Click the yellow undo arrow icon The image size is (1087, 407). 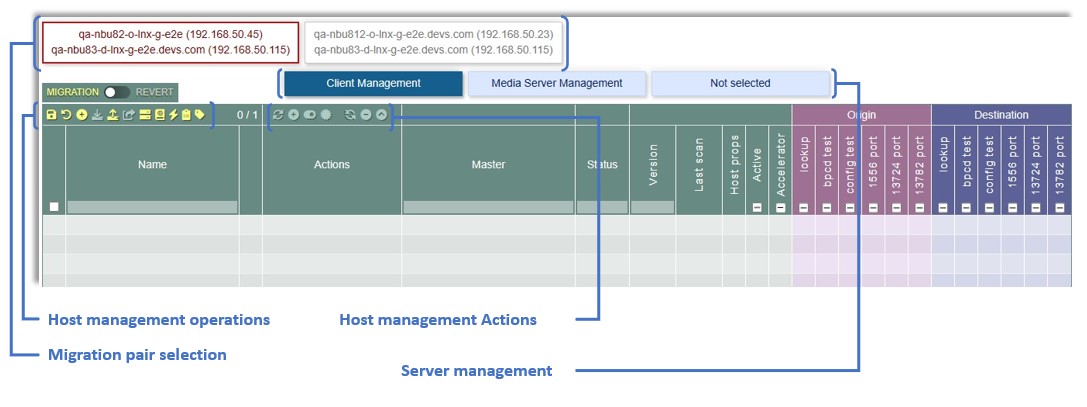coord(66,115)
